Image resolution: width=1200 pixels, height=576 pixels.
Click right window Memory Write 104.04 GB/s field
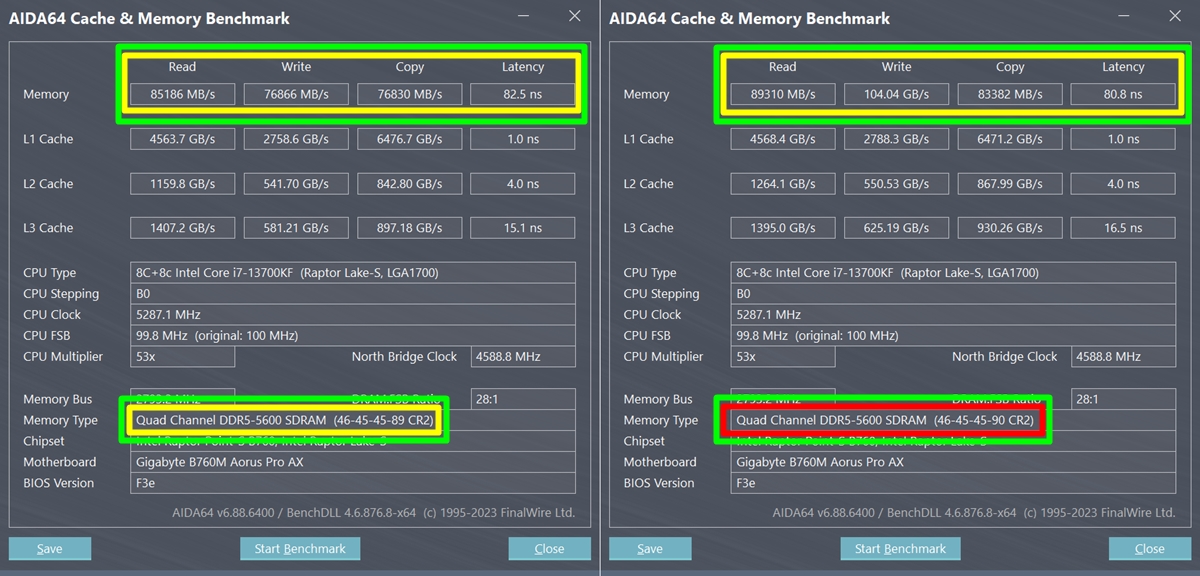coord(896,94)
